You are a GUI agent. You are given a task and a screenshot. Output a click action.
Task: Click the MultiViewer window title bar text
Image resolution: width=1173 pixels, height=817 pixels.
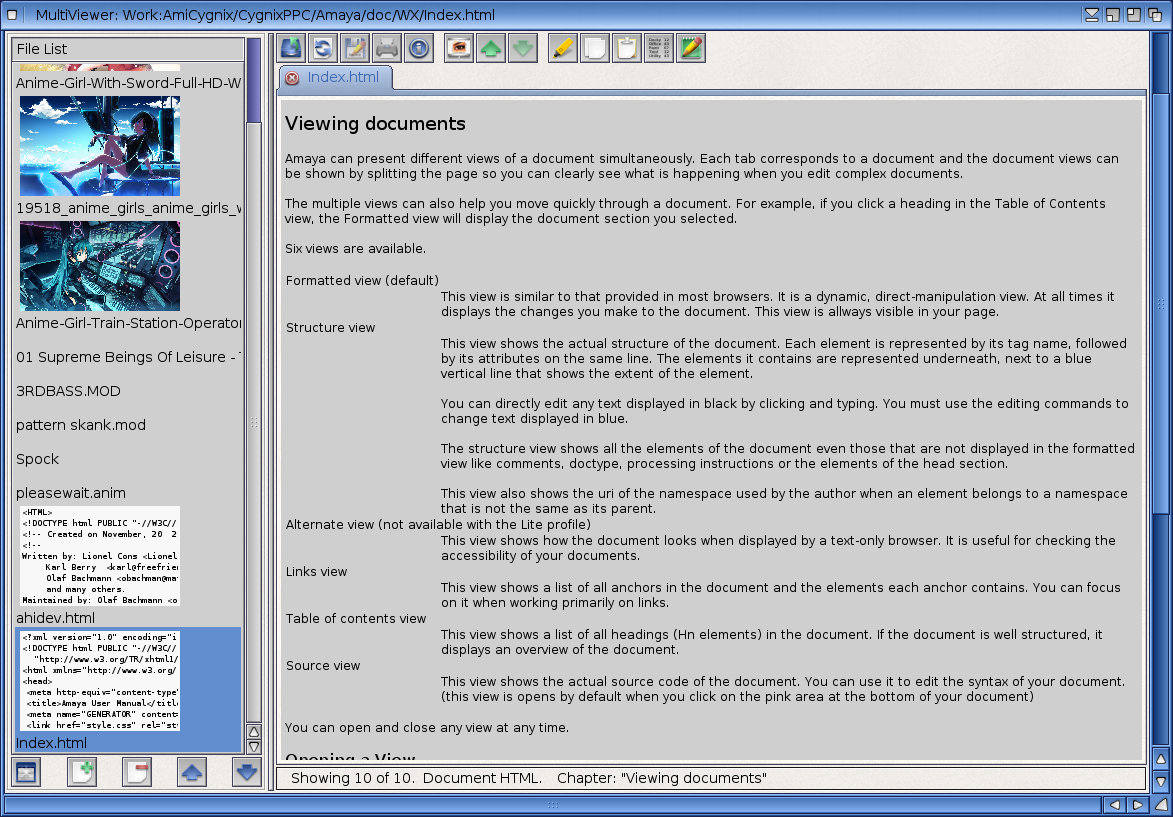tap(266, 15)
